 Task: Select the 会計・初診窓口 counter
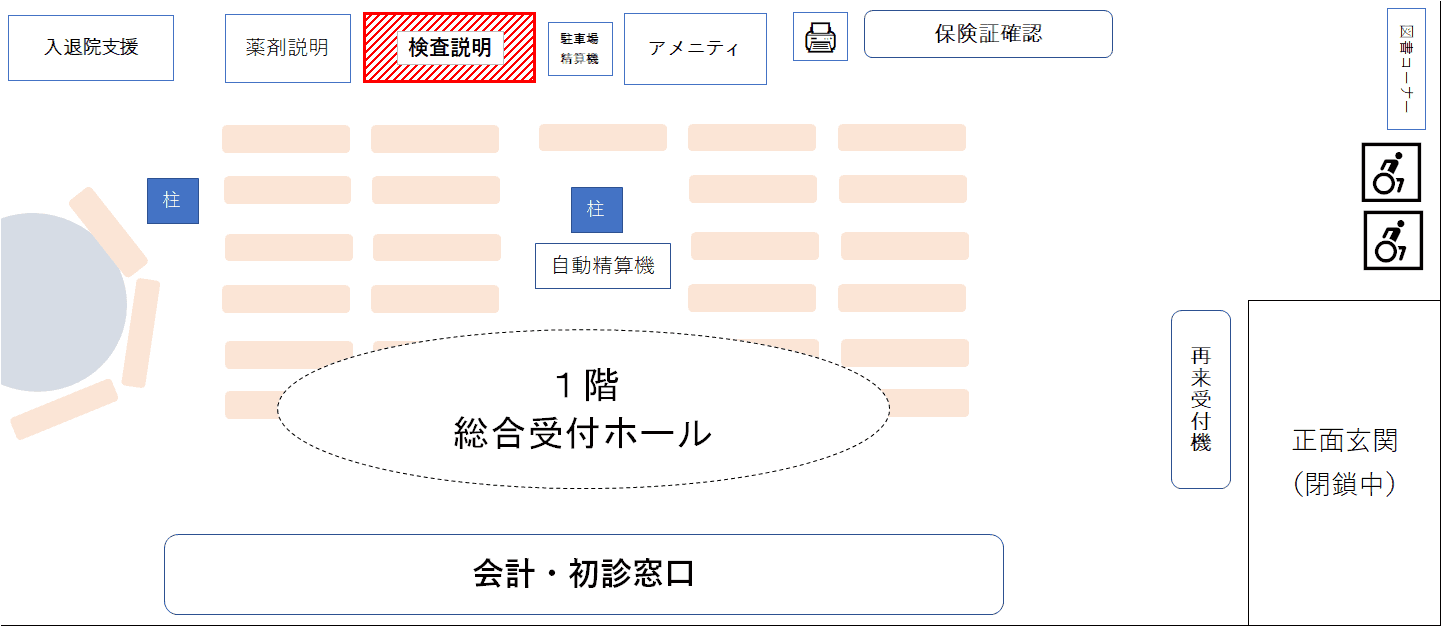tap(584, 574)
